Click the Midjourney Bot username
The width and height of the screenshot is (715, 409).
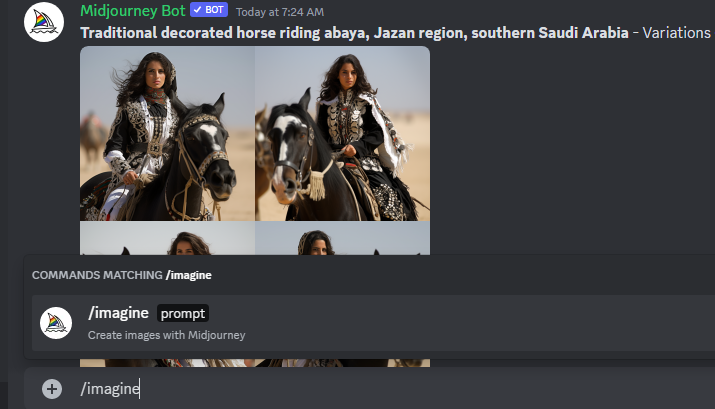[x=133, y=10]
